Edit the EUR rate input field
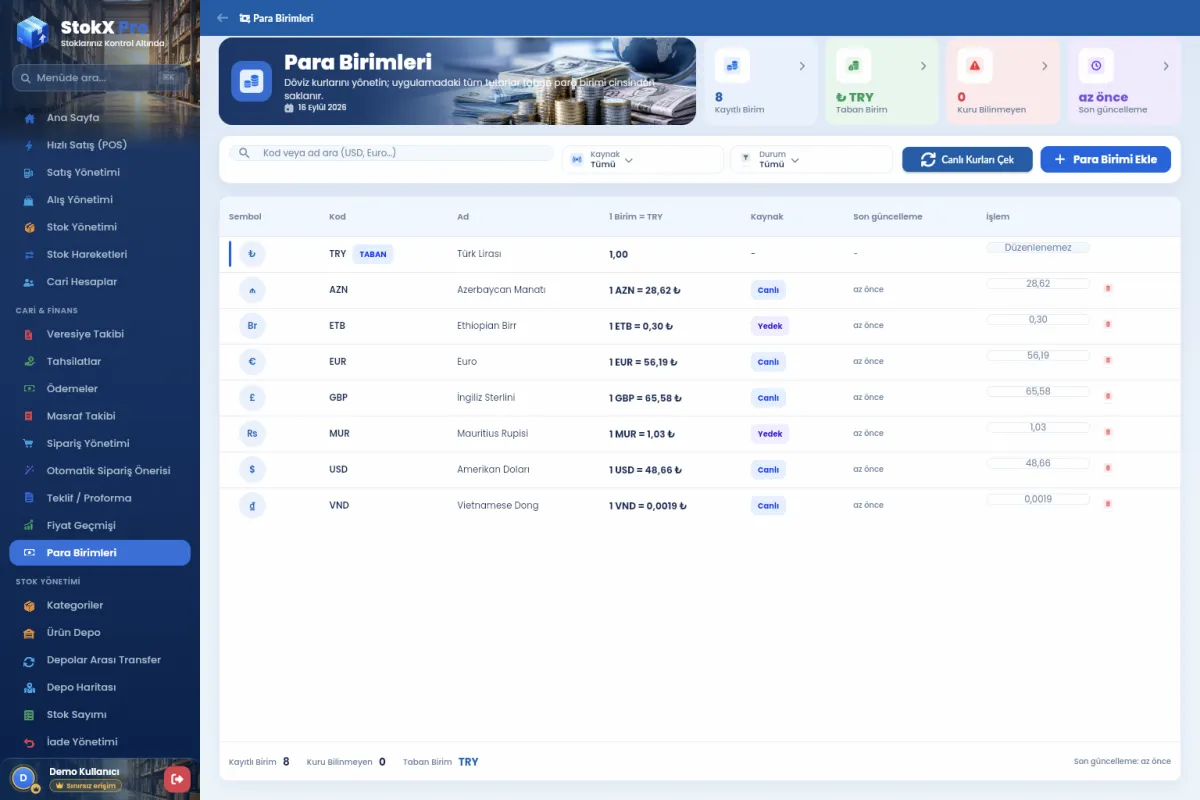This screenshot has width=1200, height=800. (x=1038, y=355)
